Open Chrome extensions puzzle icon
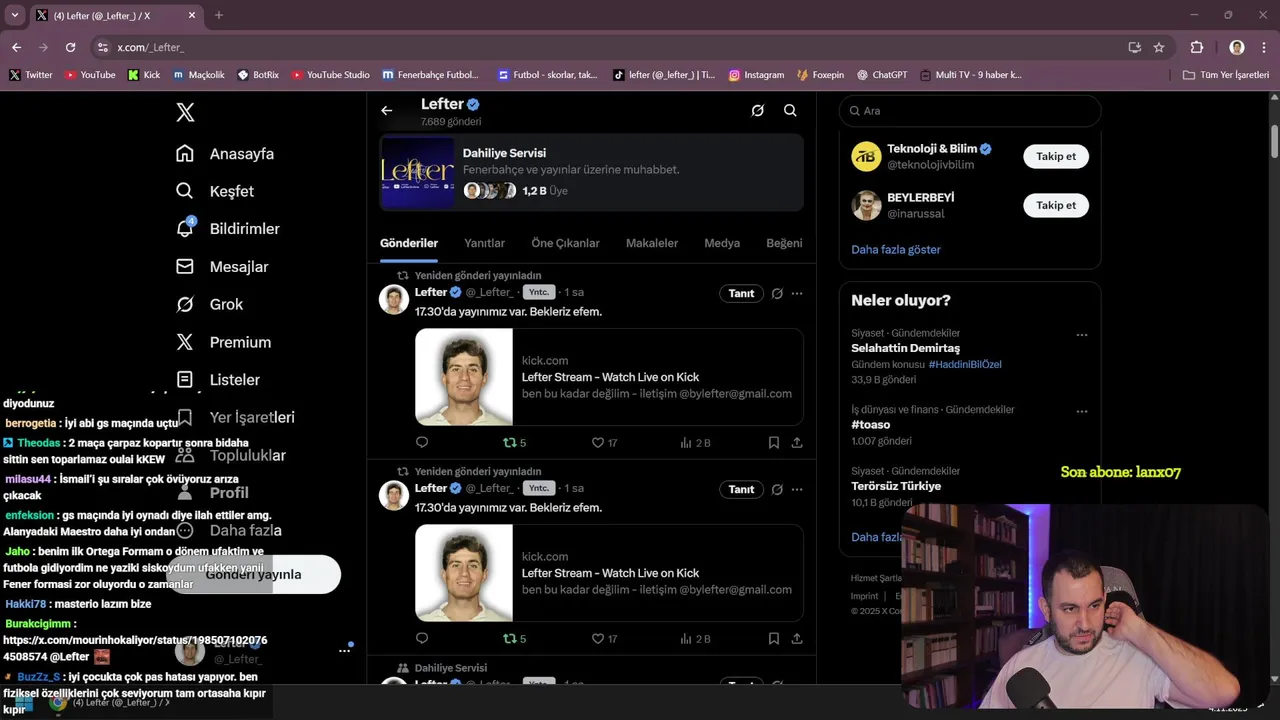1280x720 pixels. coord(1197,47)
